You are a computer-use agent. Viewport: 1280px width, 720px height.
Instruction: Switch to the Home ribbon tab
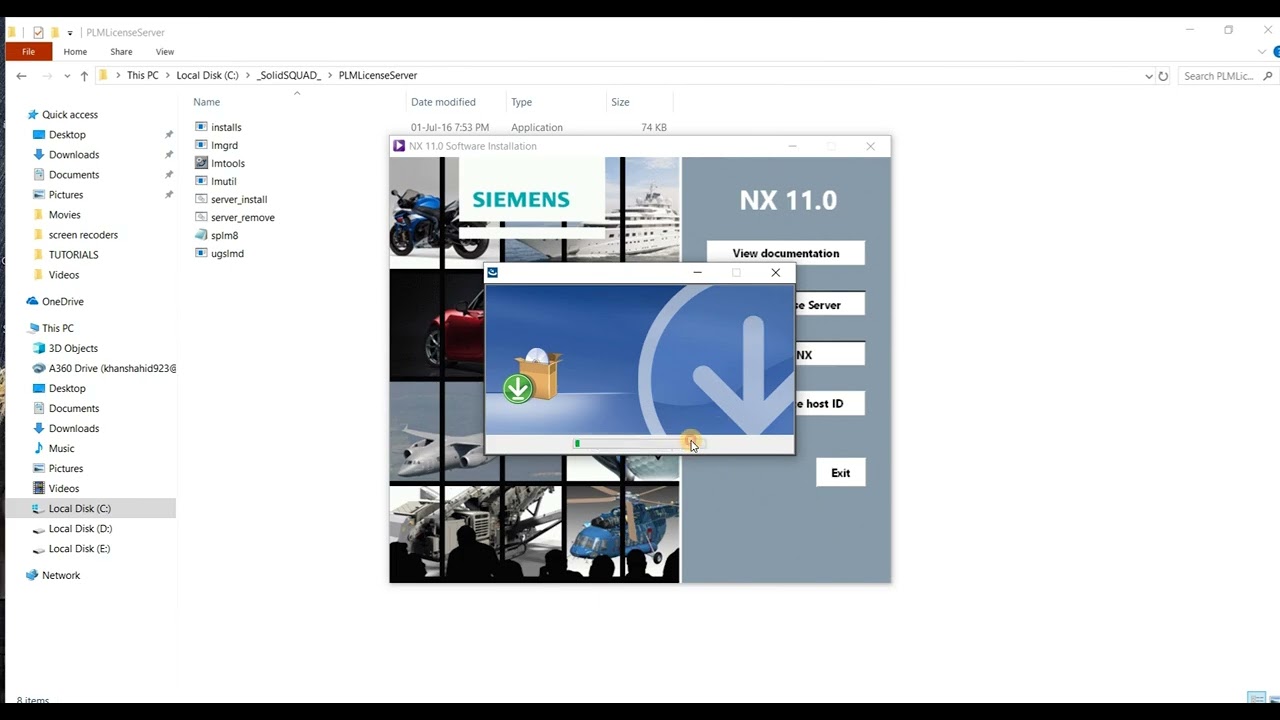click(75, 51)
